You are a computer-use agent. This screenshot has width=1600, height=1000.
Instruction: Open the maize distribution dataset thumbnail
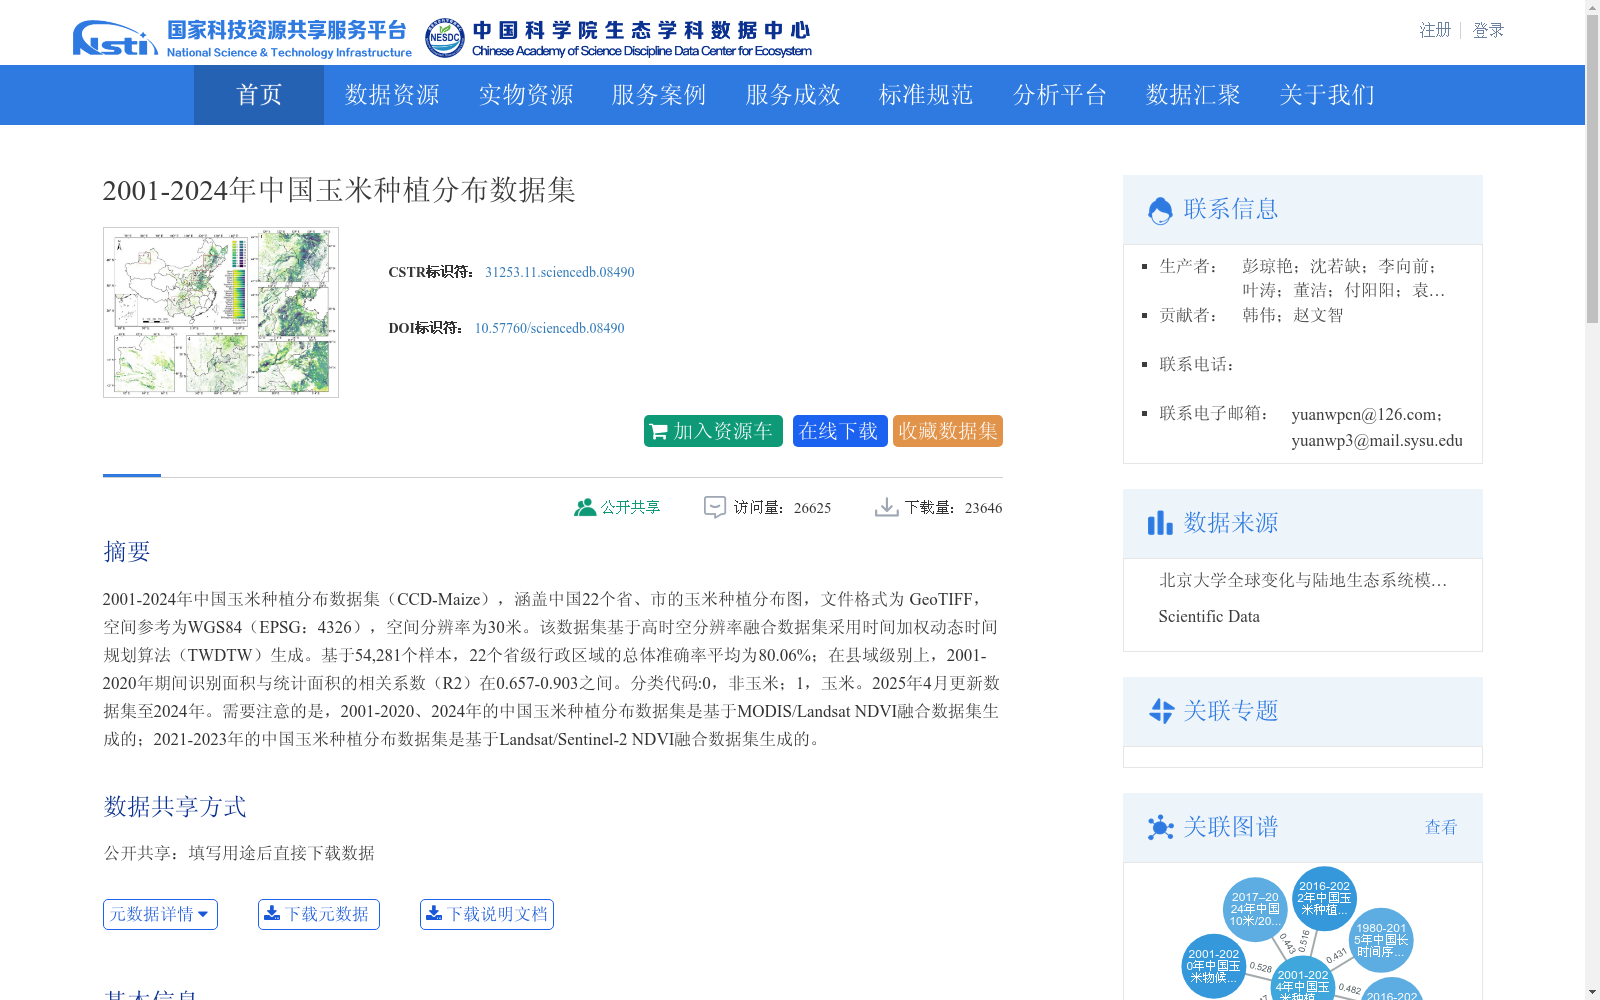coord(220,311)
